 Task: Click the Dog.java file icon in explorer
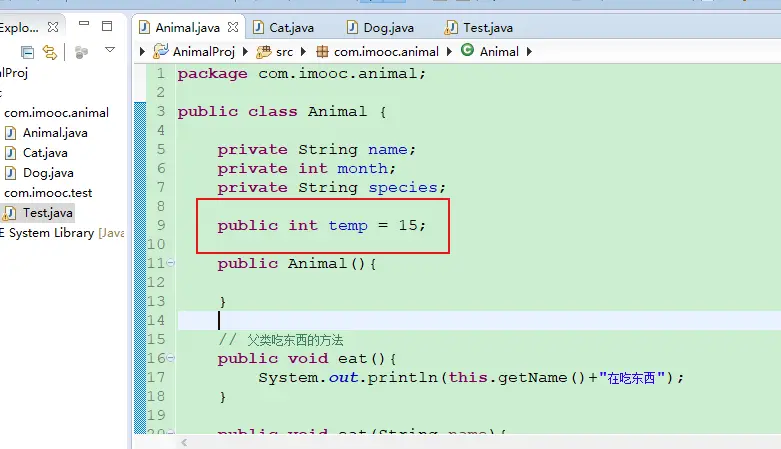point(10,173)
